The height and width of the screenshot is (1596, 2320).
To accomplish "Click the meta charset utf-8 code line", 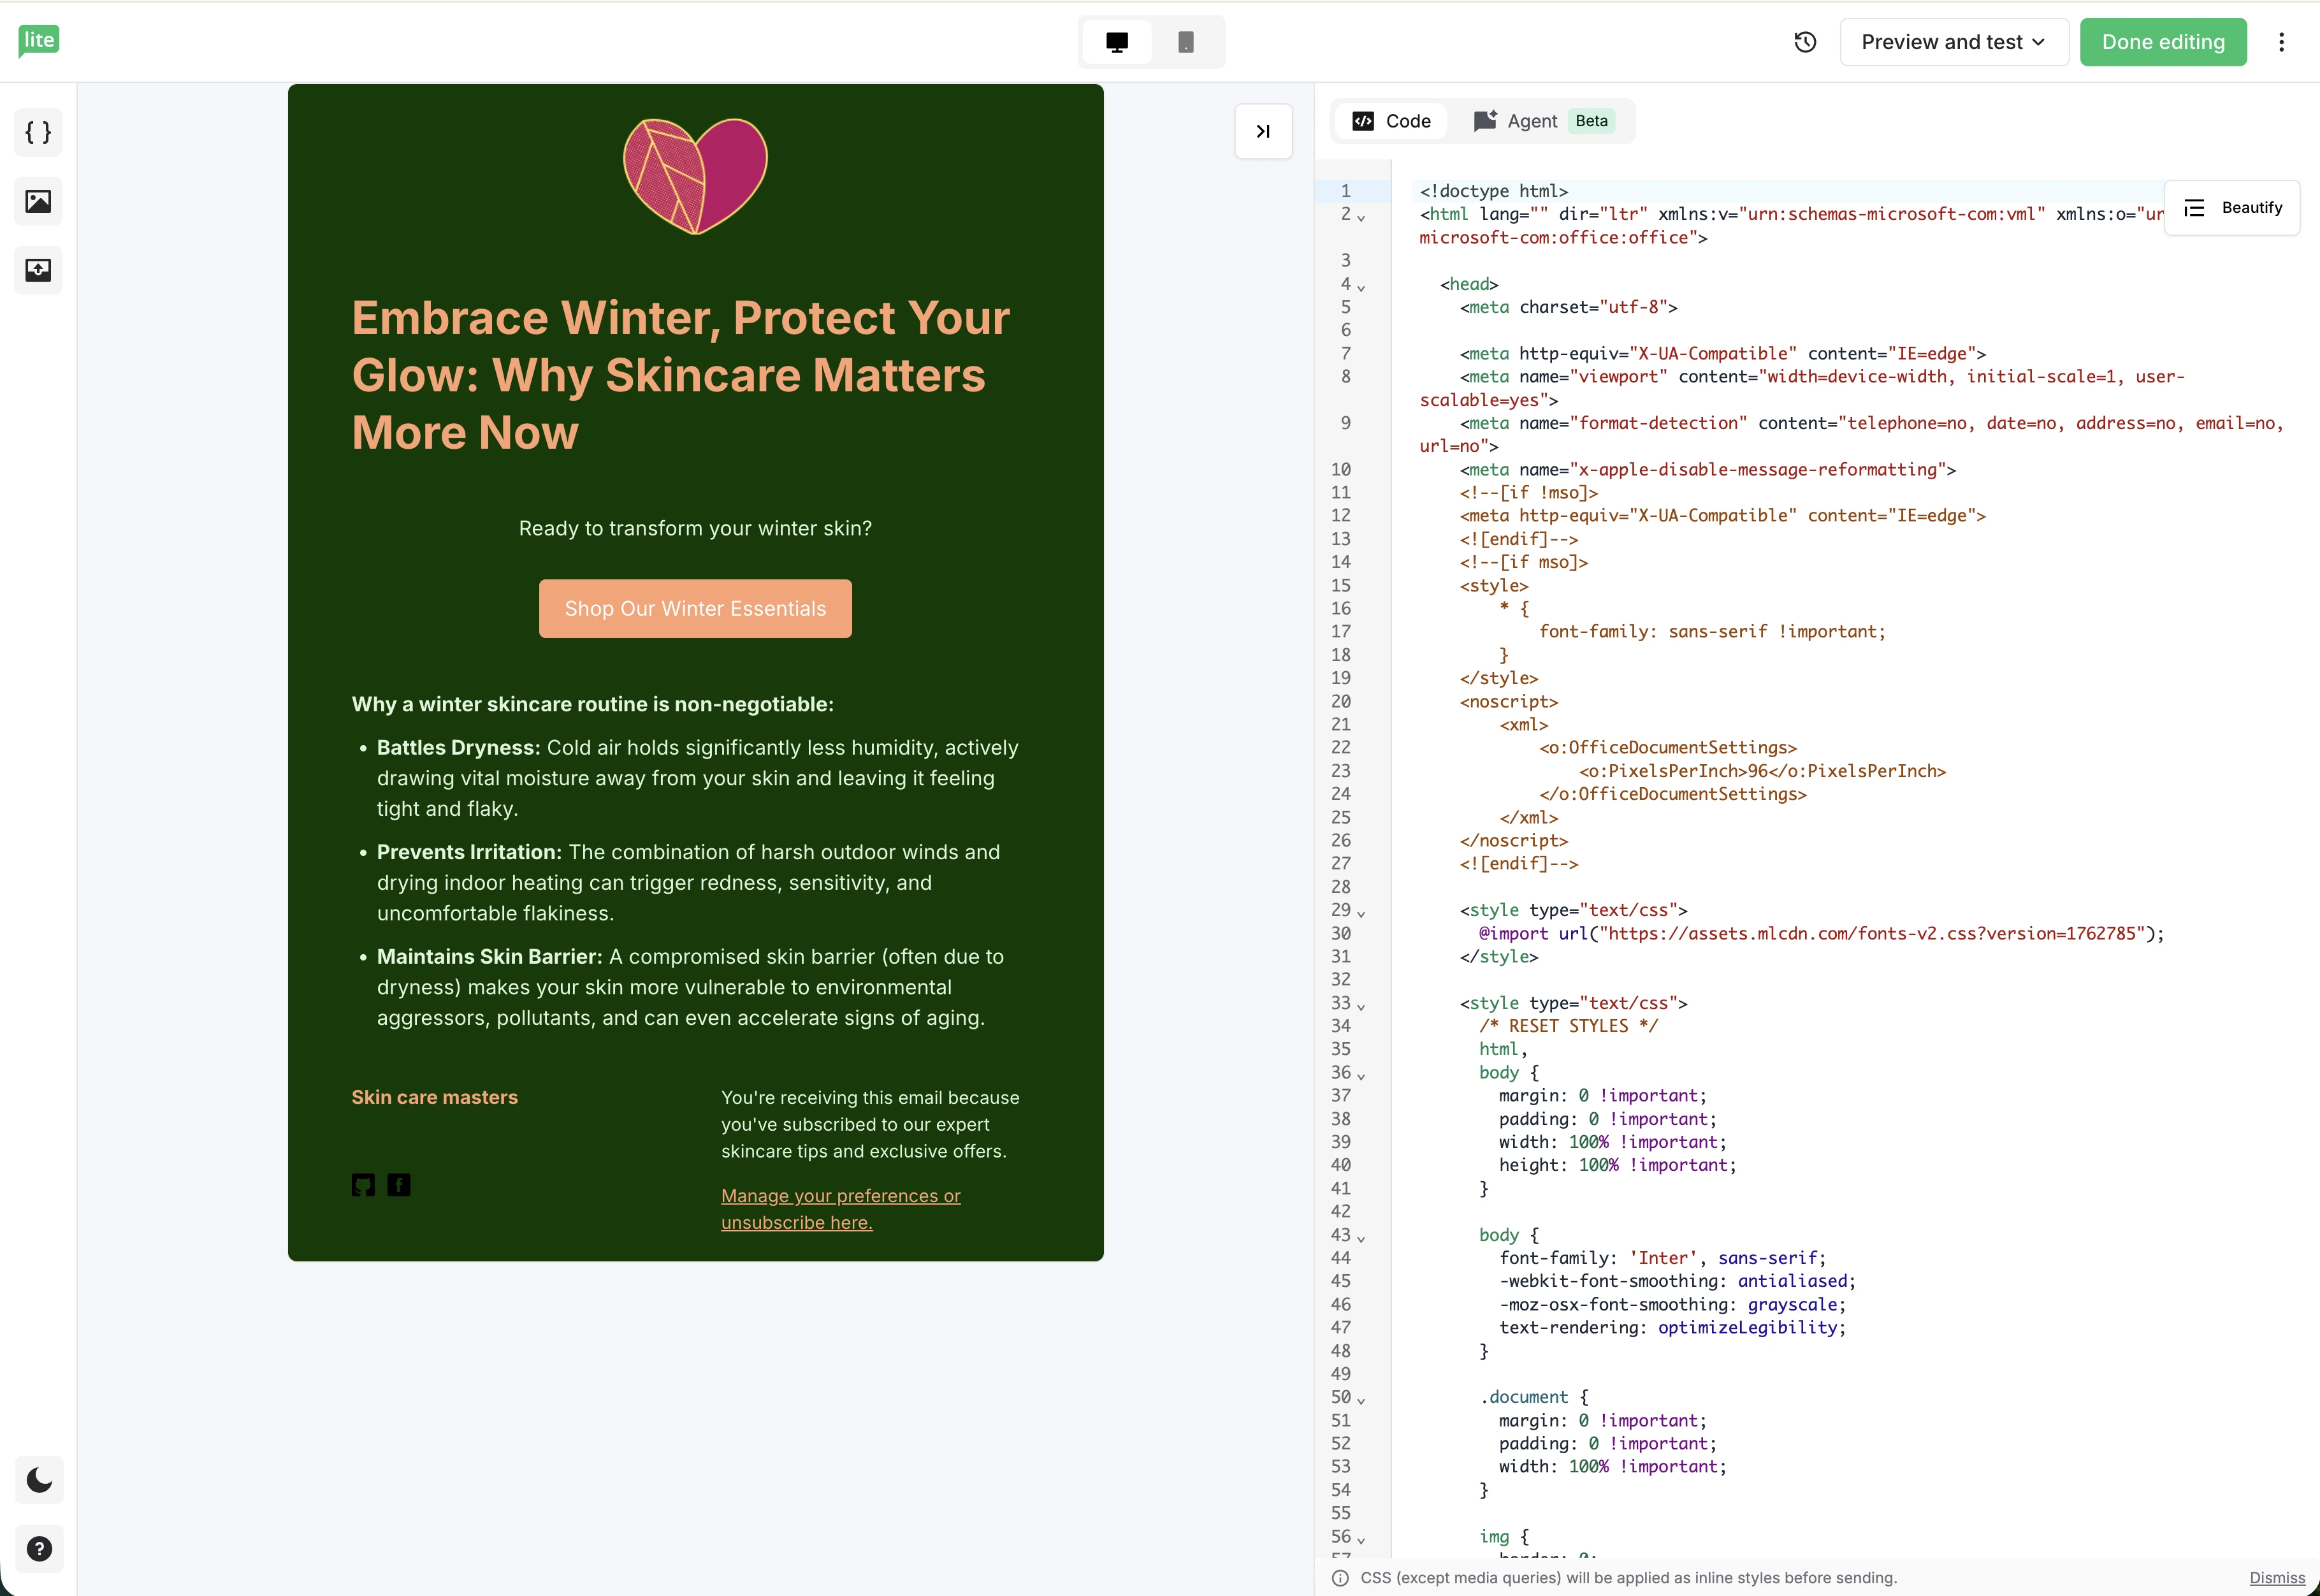I will [1568, 307].
